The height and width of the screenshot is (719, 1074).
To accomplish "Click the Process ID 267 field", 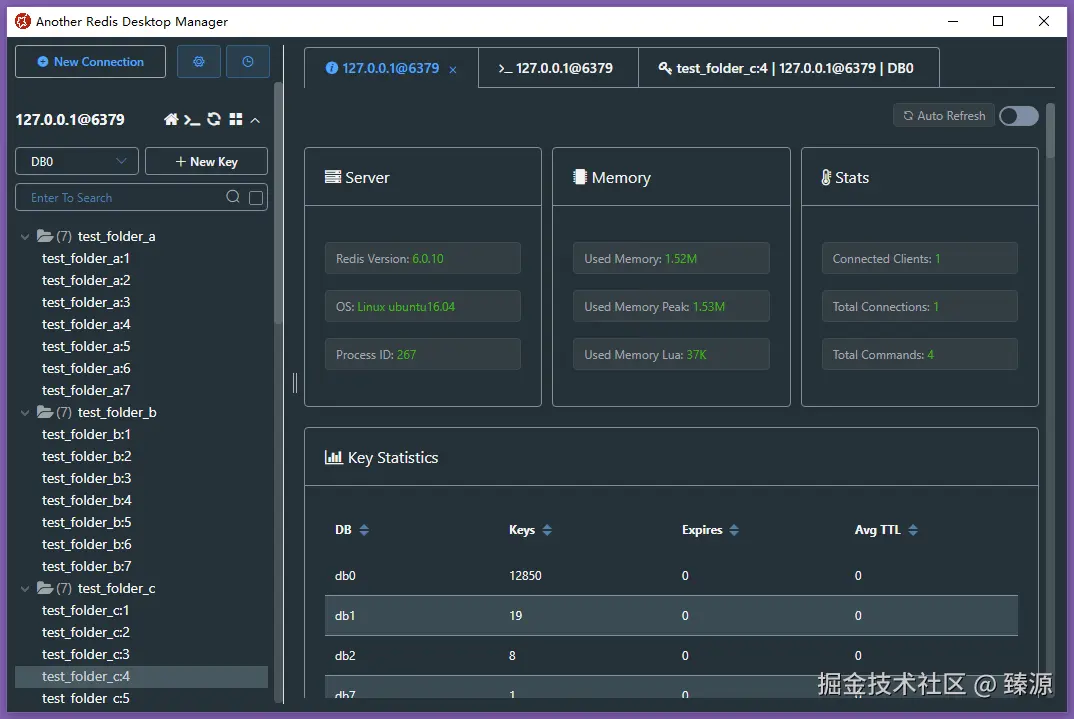I will click(x=423, y=354).
